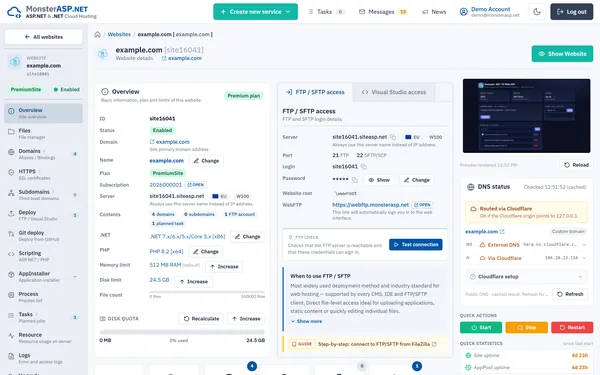Open Resource usage section
600x375 pixels.
pos(43,338)
